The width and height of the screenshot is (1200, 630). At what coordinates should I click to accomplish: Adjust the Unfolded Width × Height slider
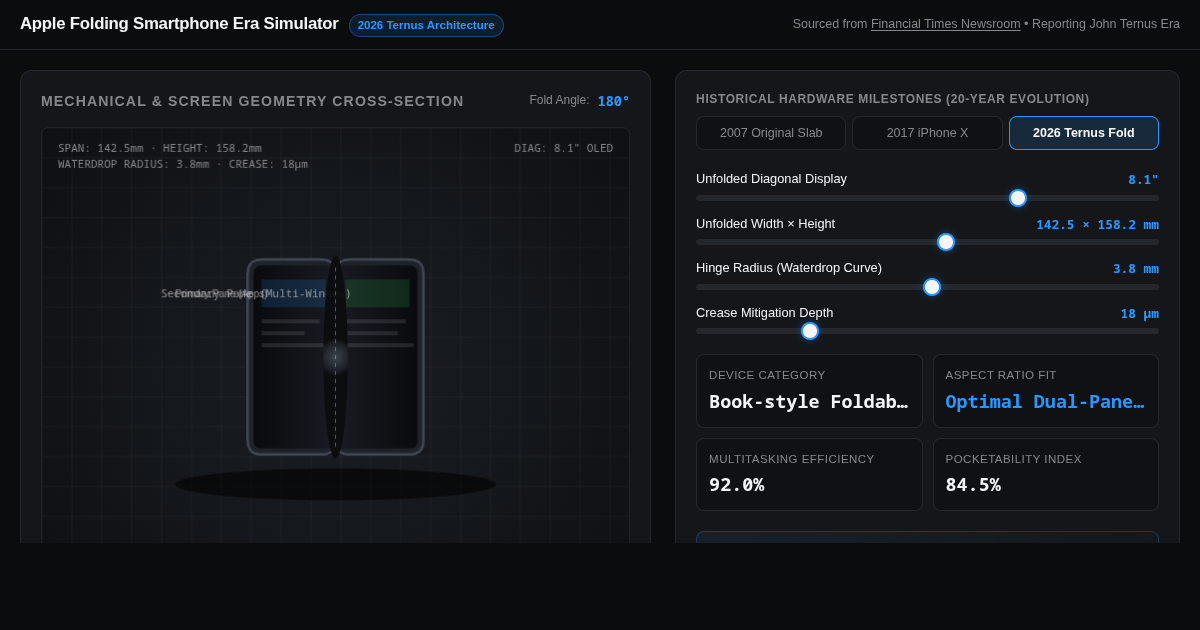tap(927, 242)
